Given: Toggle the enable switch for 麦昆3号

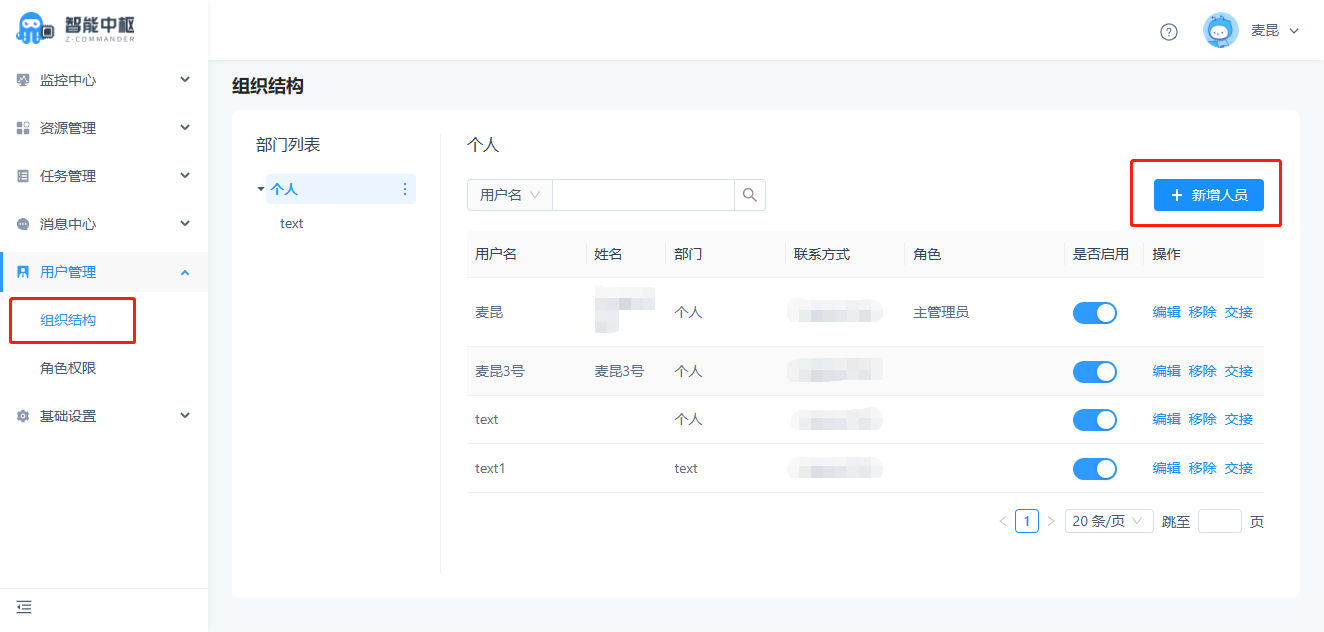Looking at the screenshot, I should coord(1094,372).
